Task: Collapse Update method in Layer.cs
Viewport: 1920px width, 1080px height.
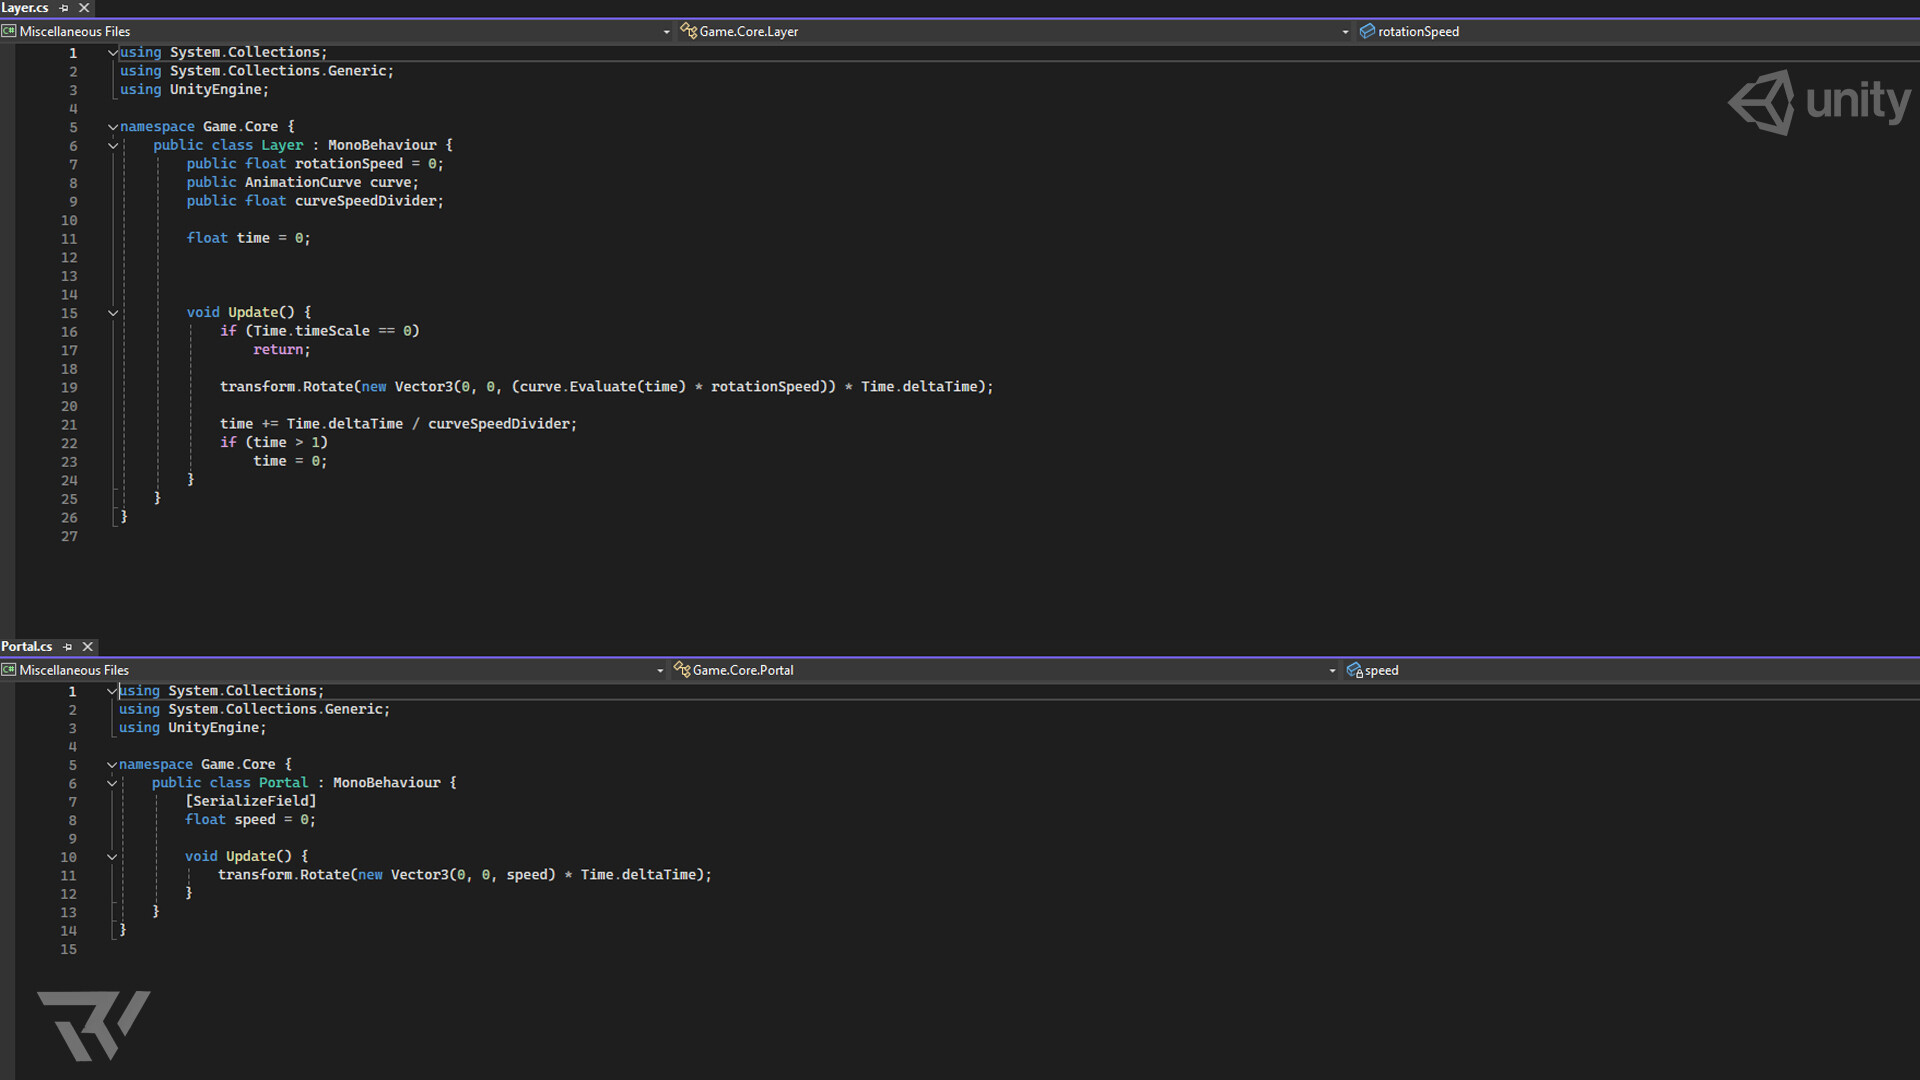Action: 113,313
